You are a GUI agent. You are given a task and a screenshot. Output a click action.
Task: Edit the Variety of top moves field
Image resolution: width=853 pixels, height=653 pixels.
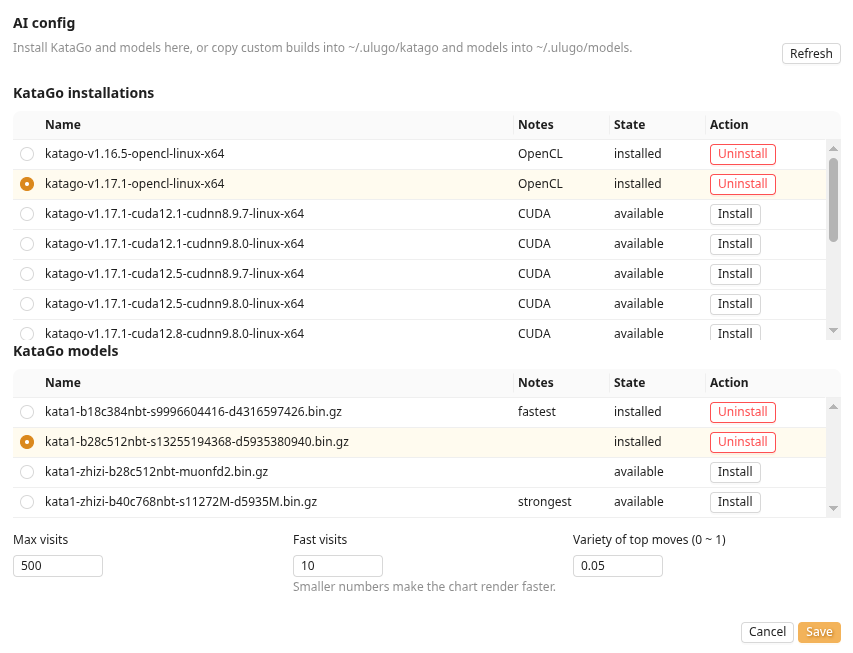[x=617, y=566]
